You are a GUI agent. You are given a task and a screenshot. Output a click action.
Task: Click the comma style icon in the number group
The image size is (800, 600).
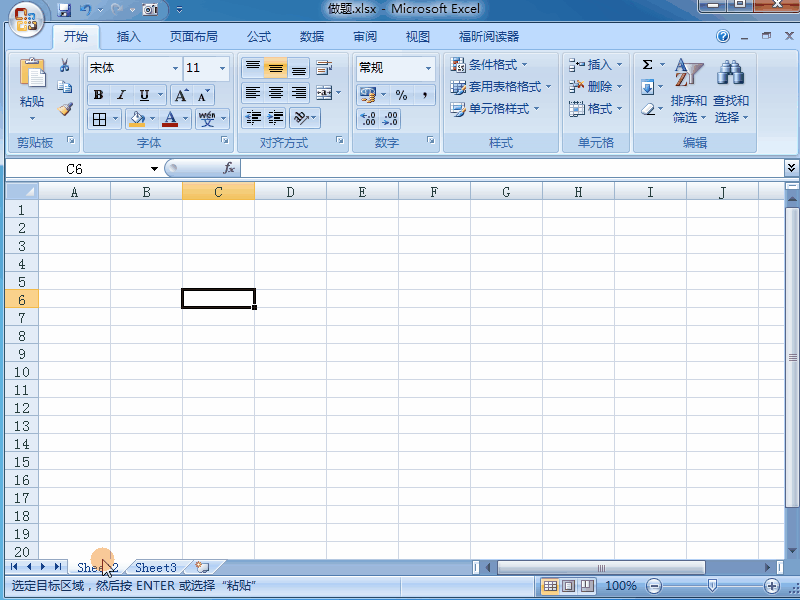coord(424,93)
